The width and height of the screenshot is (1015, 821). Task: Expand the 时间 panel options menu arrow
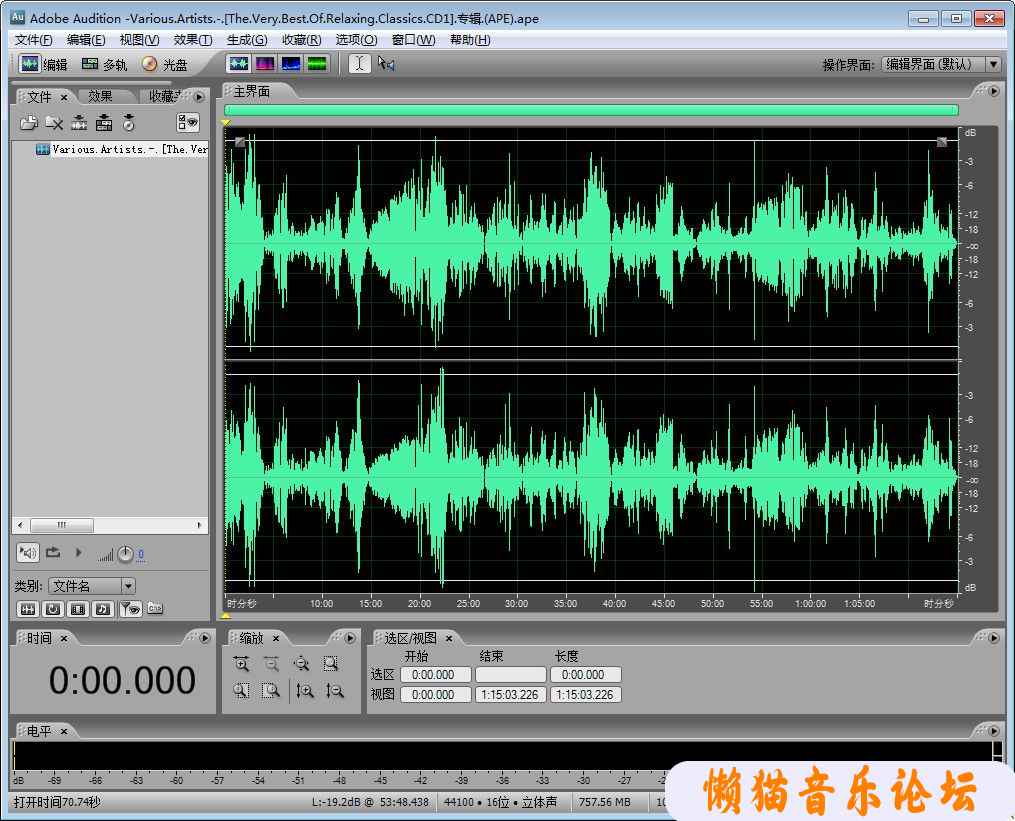205,638
